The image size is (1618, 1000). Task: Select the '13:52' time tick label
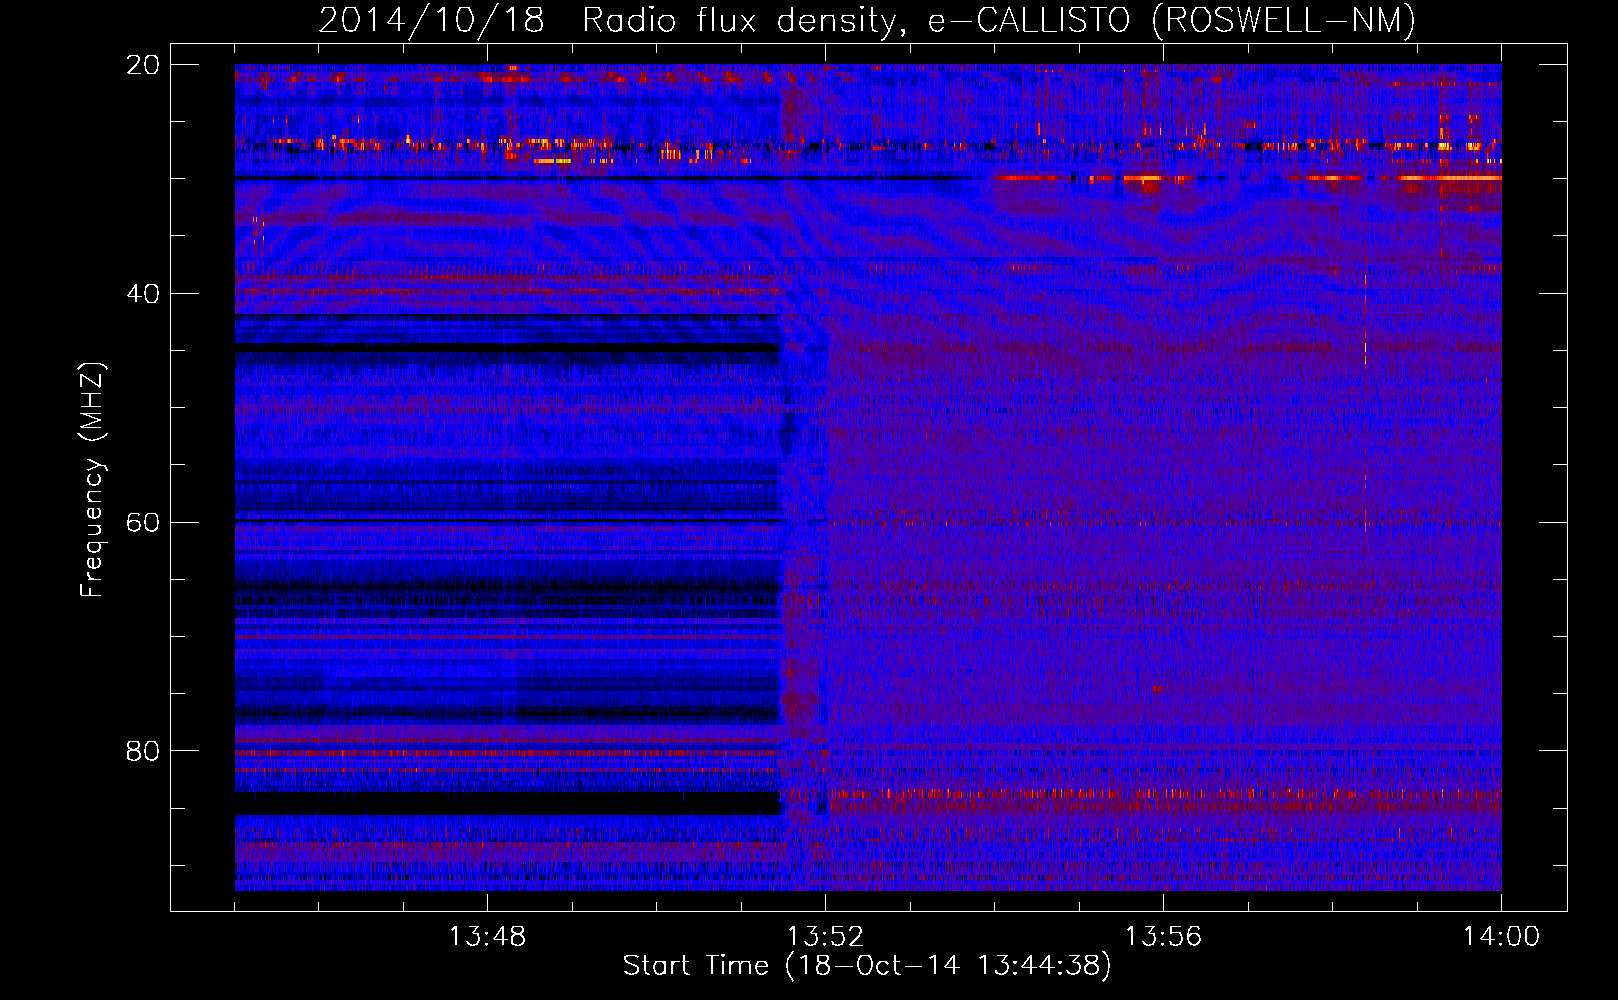[825, 937]
